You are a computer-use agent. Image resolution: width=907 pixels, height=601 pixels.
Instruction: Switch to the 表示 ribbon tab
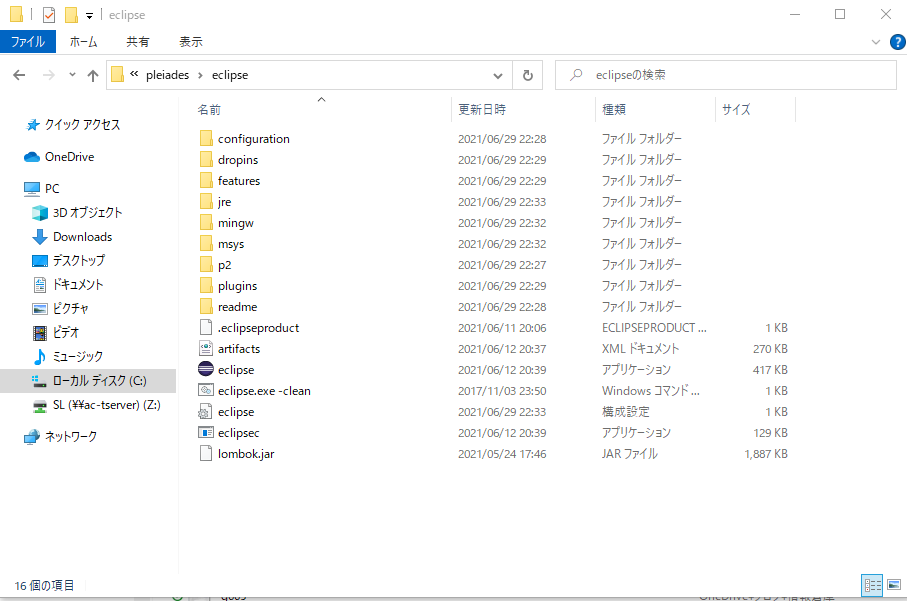click(x=190, y=42)
